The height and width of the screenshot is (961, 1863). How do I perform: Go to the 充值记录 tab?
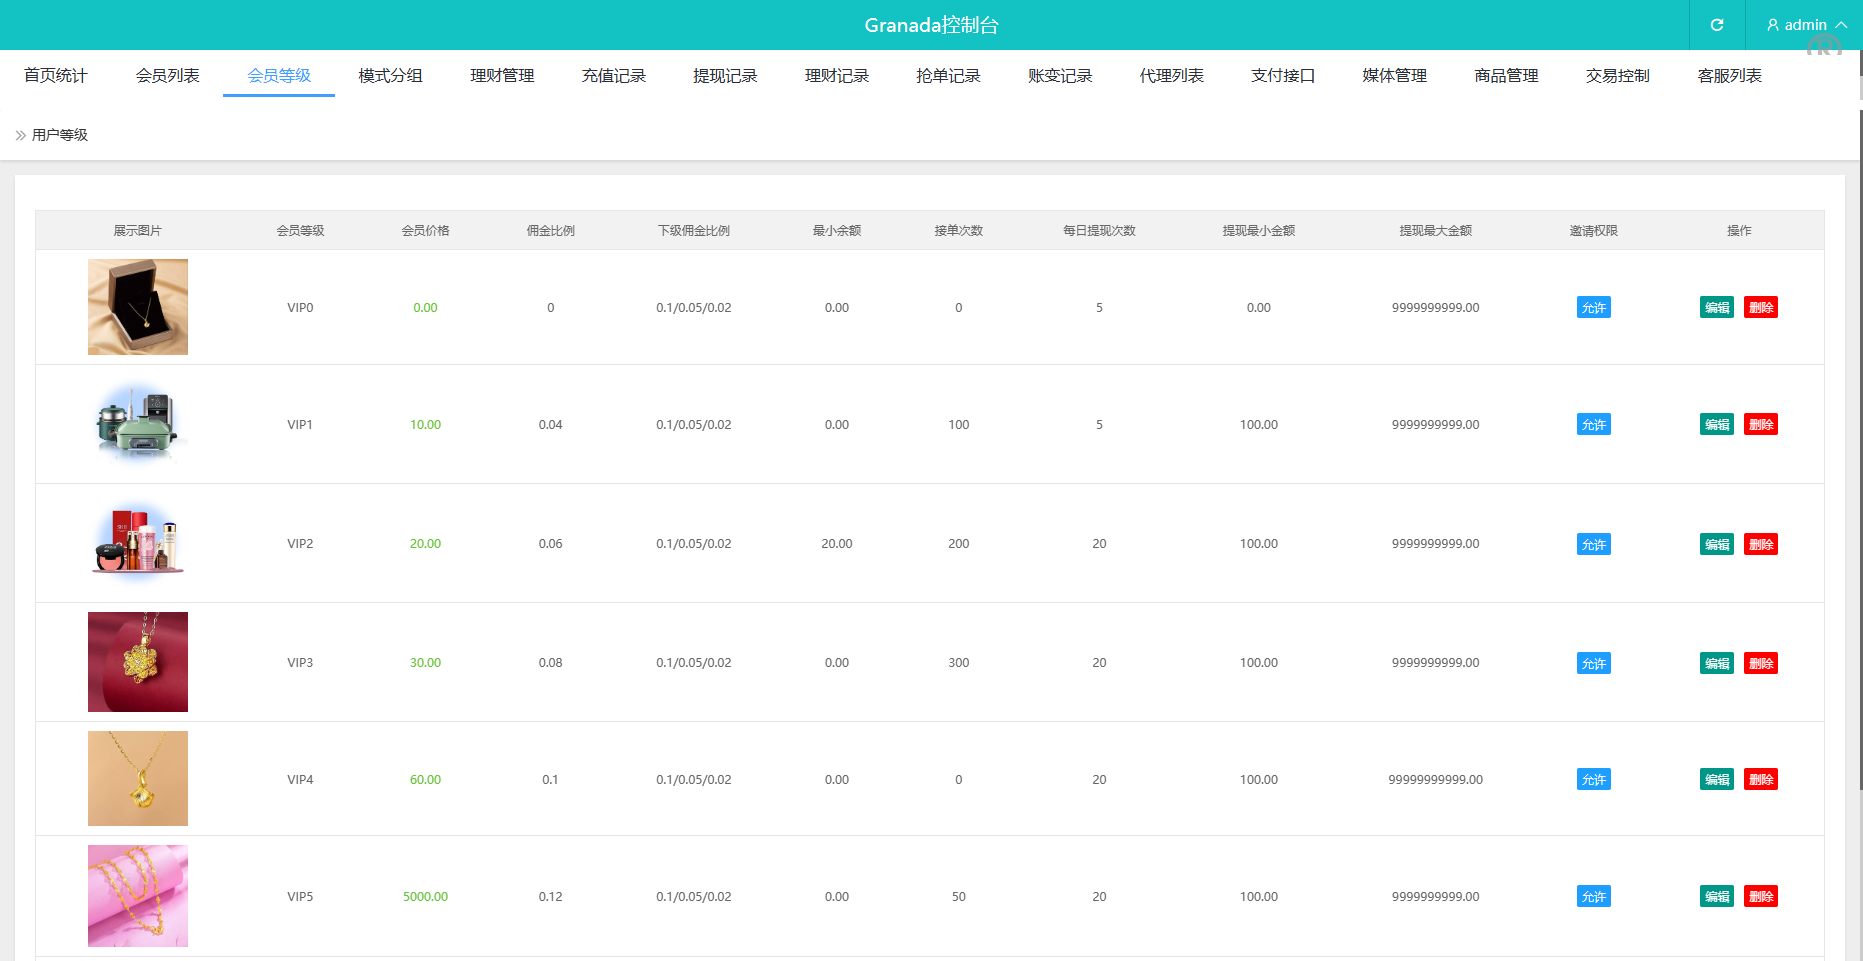click(x=613, y=76)
